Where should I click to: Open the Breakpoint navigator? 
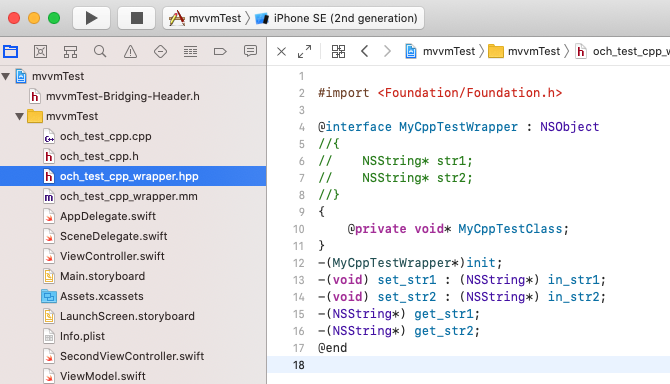tap(220, 52)
